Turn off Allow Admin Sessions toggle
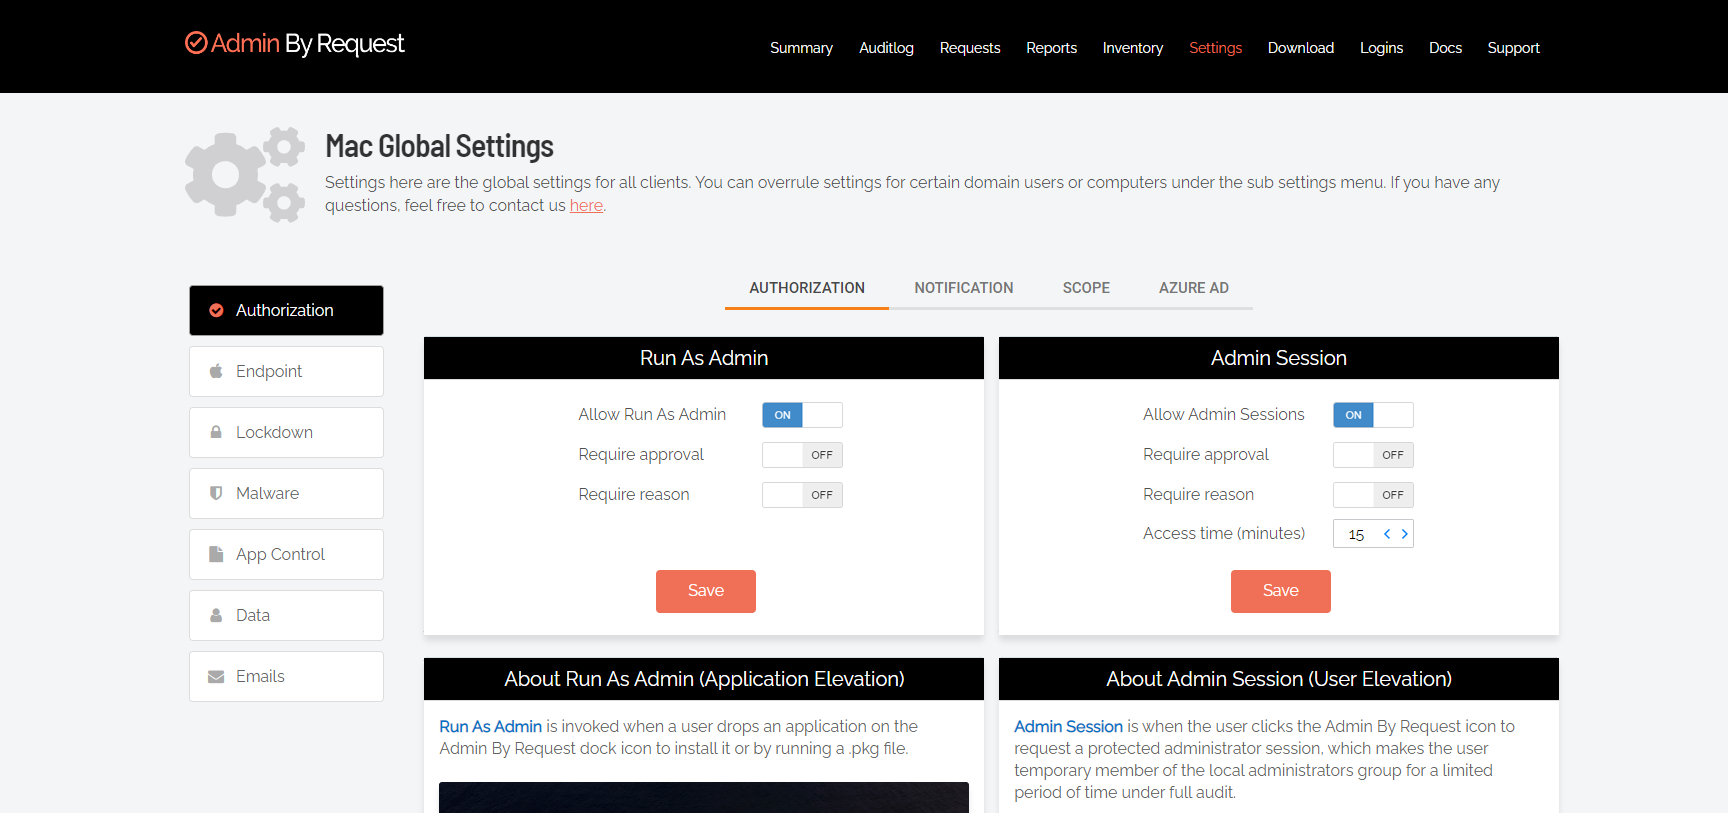Screen dimensions: 1728x813 coord(1373,415)
